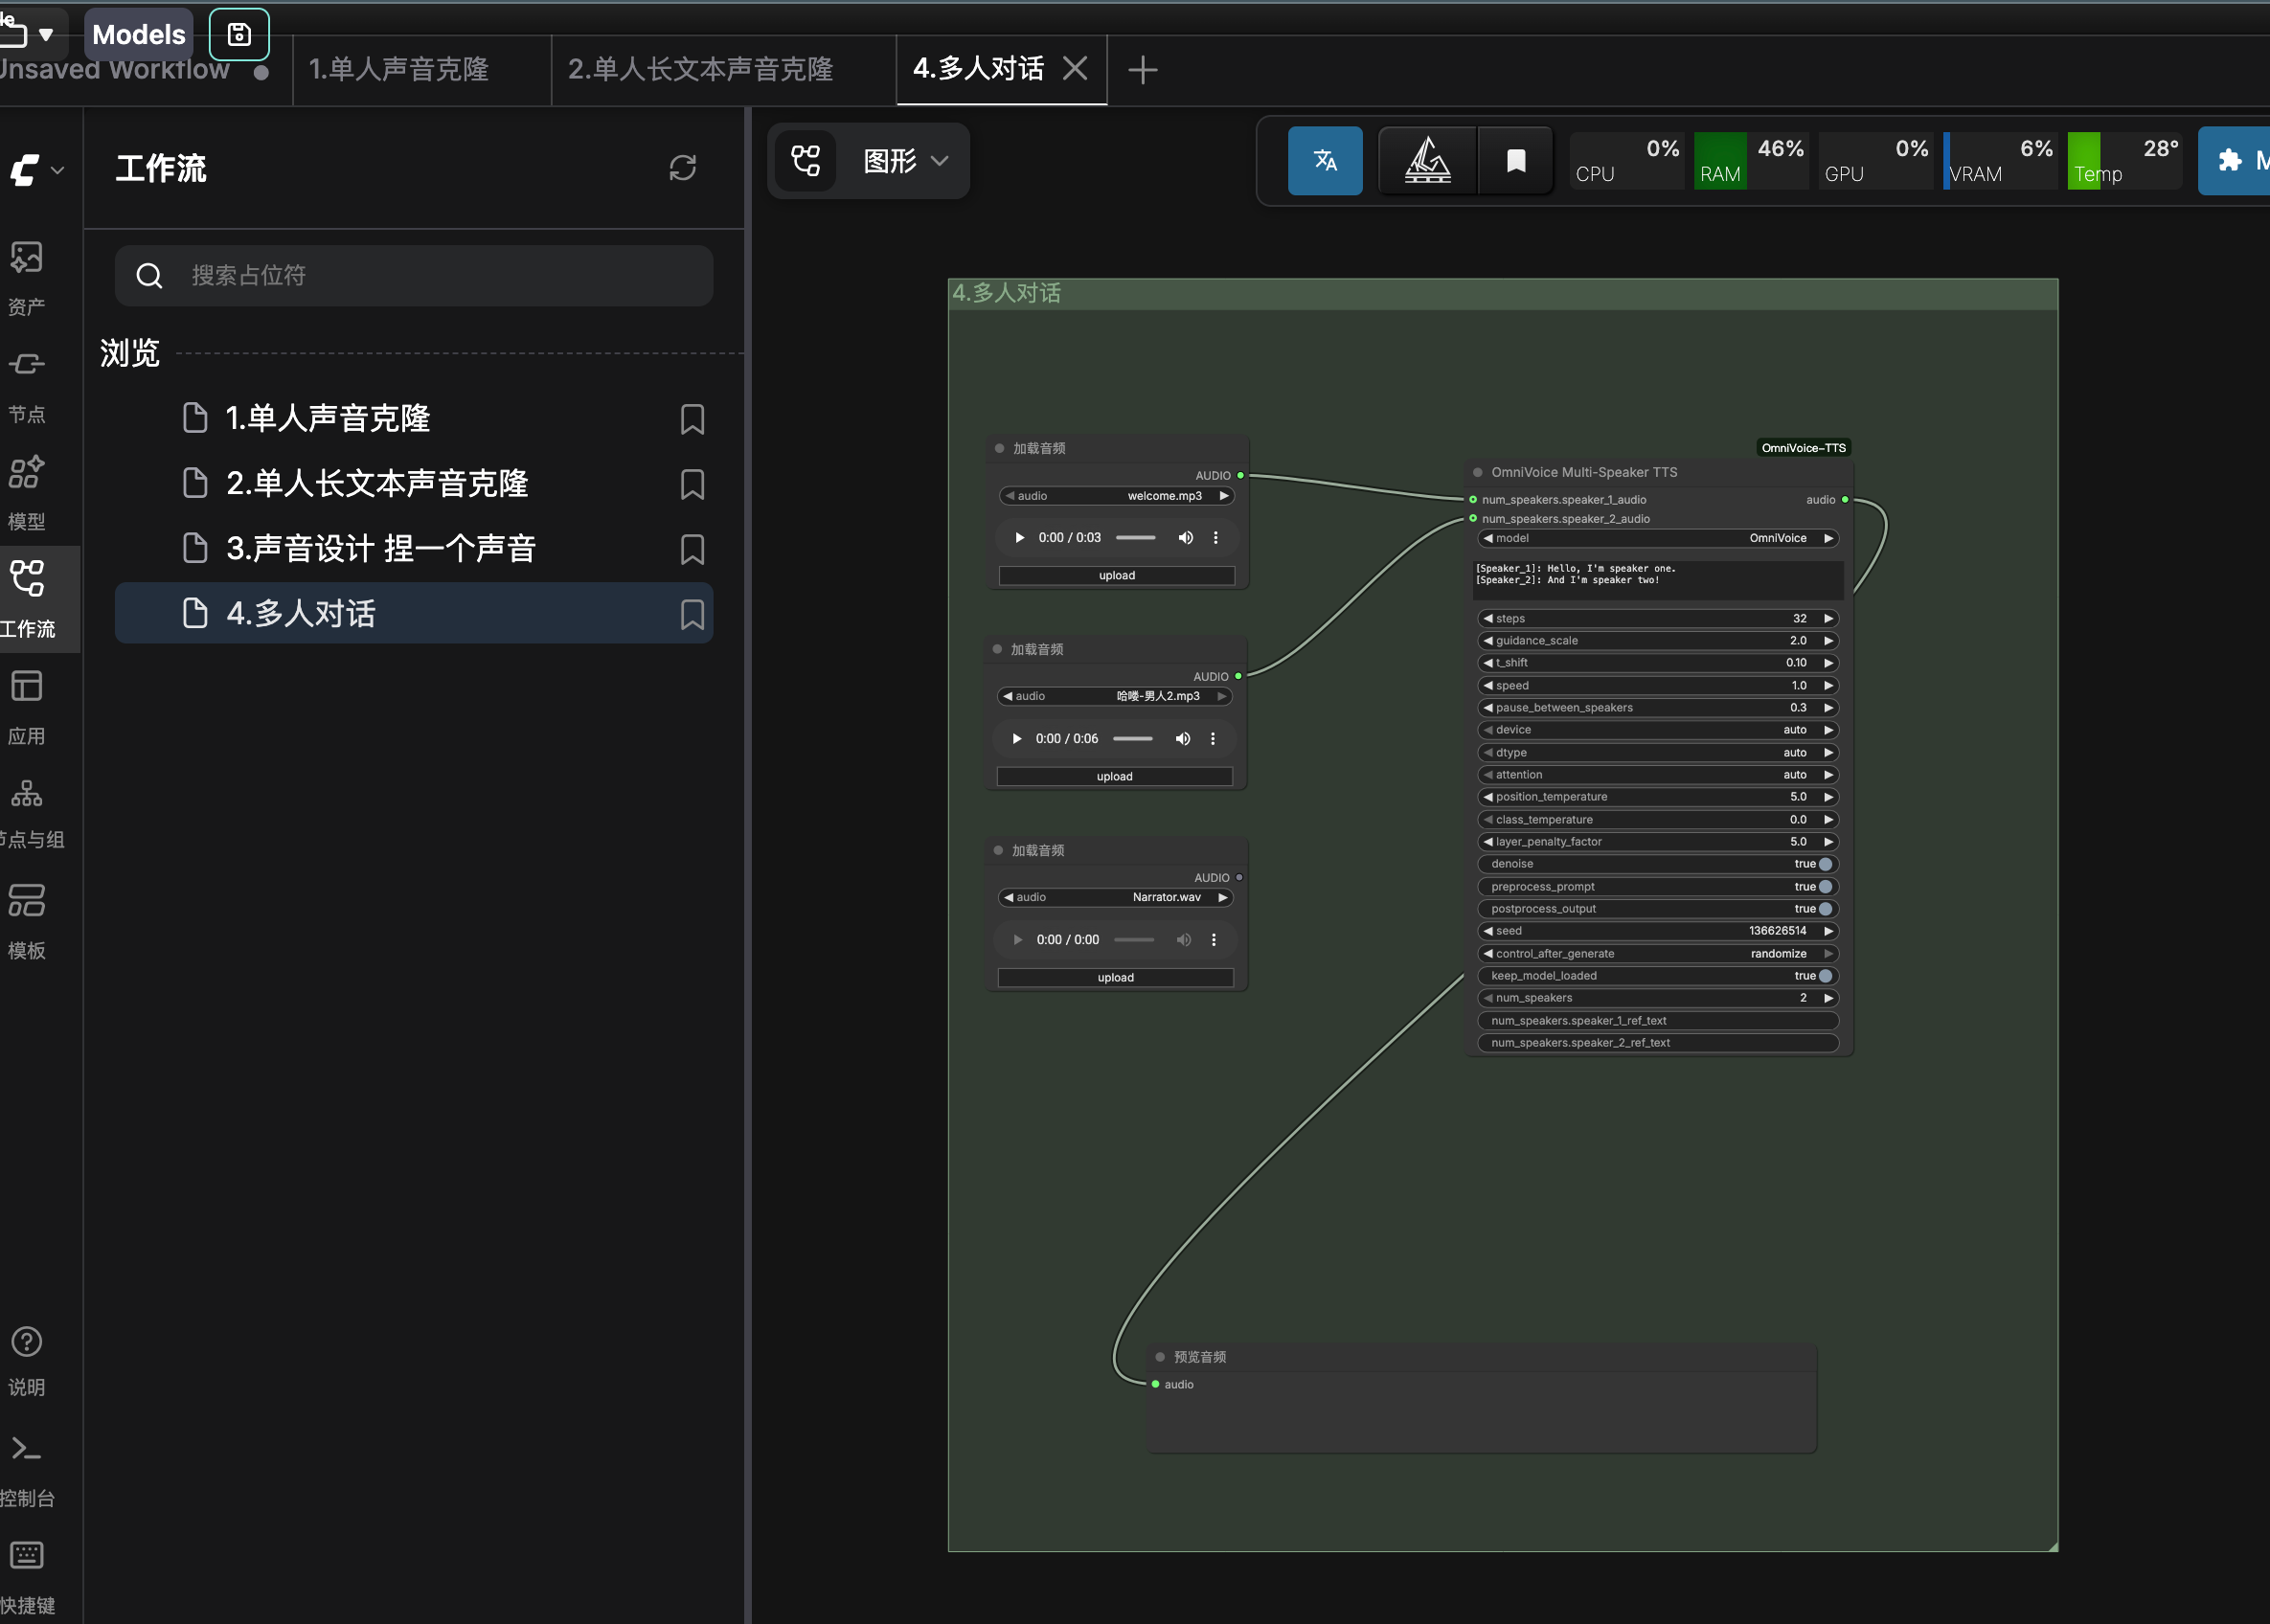The image size is (2270, 1624).
Task: Open the 模板 templates sidebar panel
Action: (27, 919)
